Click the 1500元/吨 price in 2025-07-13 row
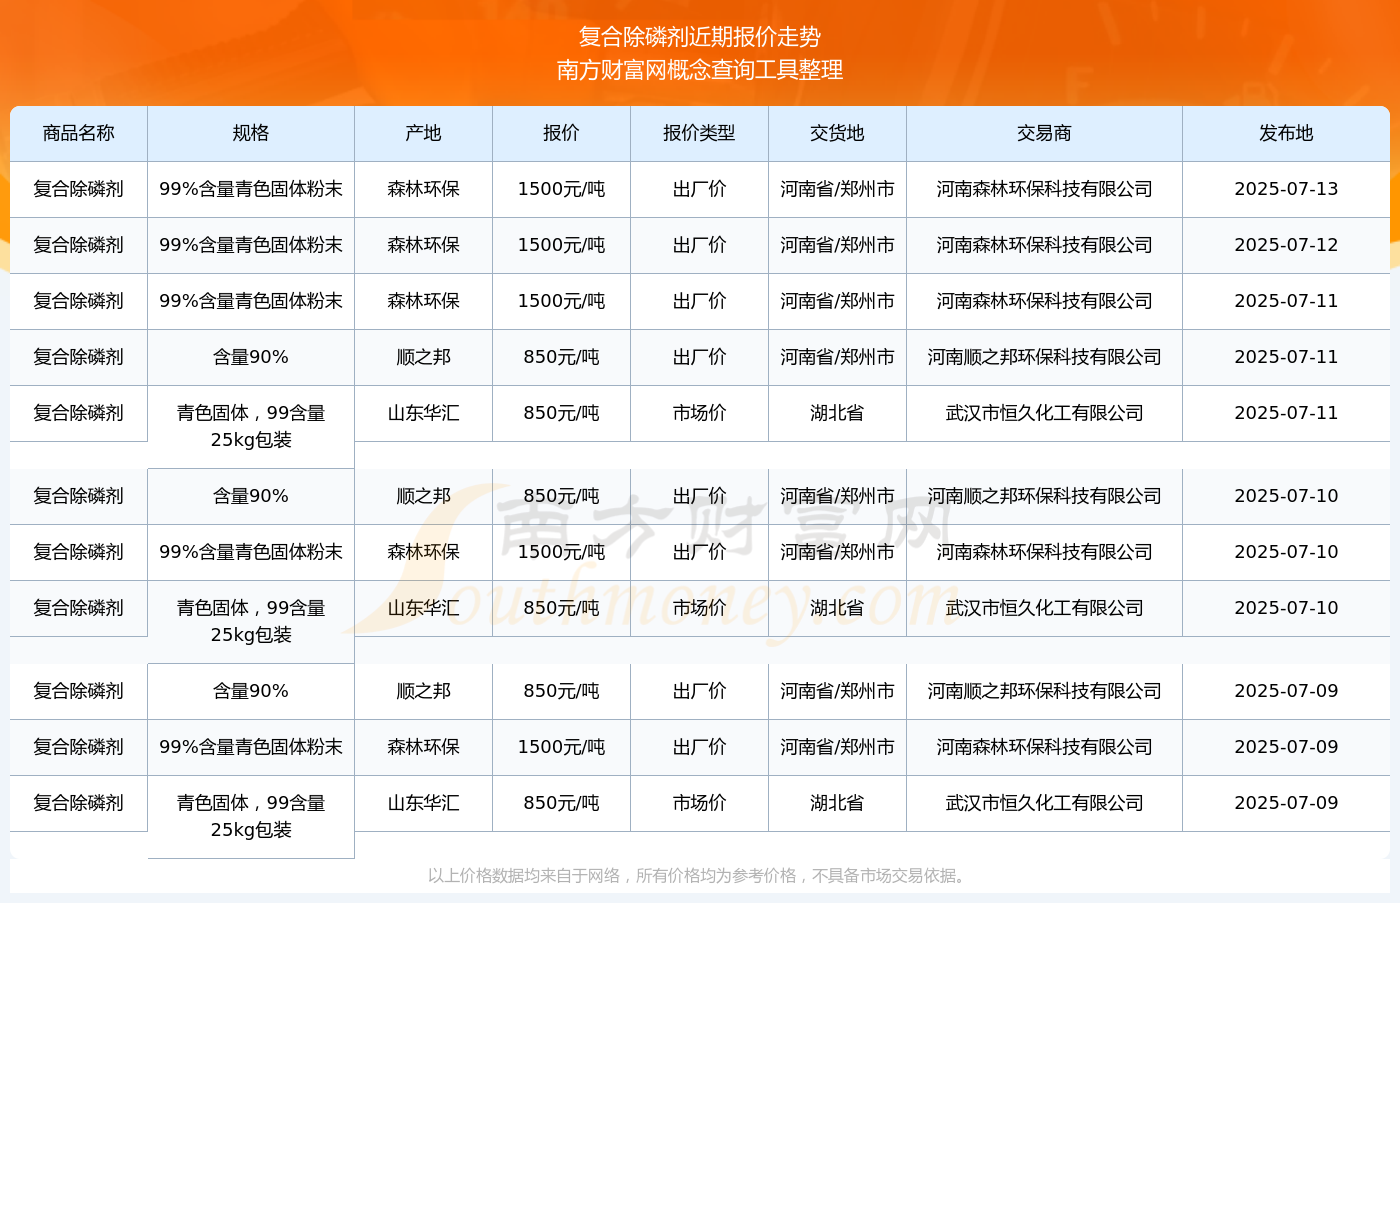This screenshot has height=1205, width=1400. (562, 189)
